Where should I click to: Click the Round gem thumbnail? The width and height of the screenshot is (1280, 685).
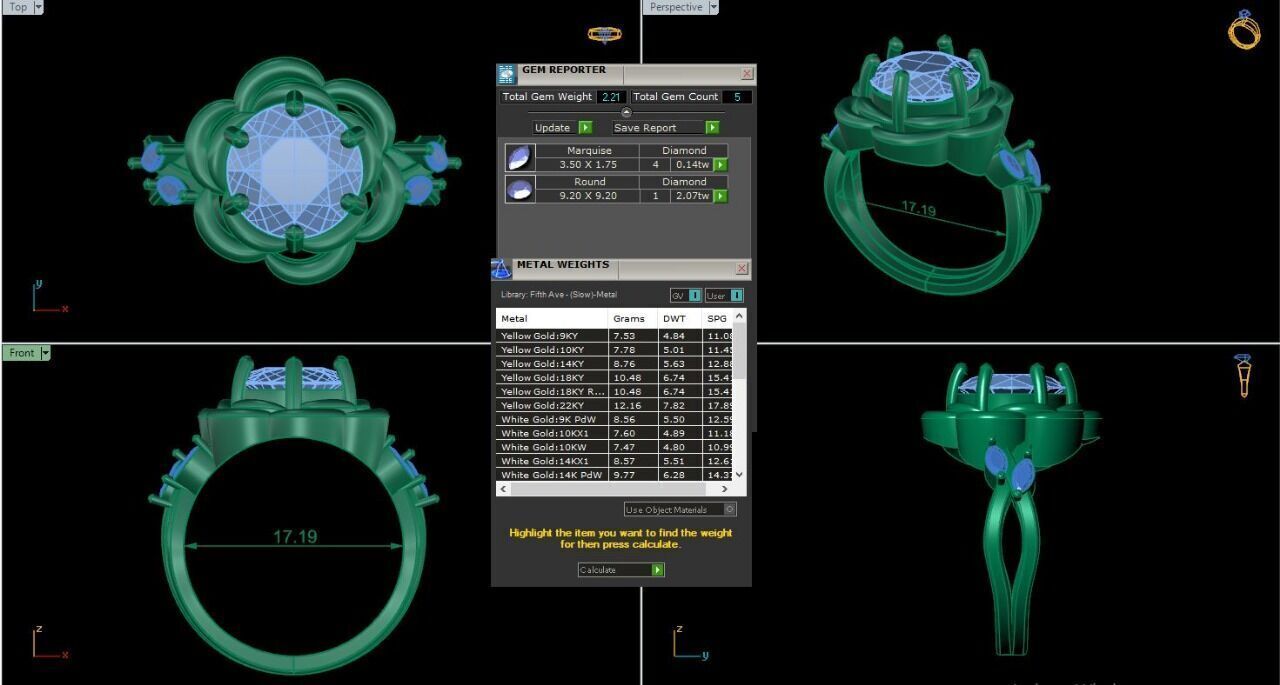pyautogui.click(x=519, y=189)
